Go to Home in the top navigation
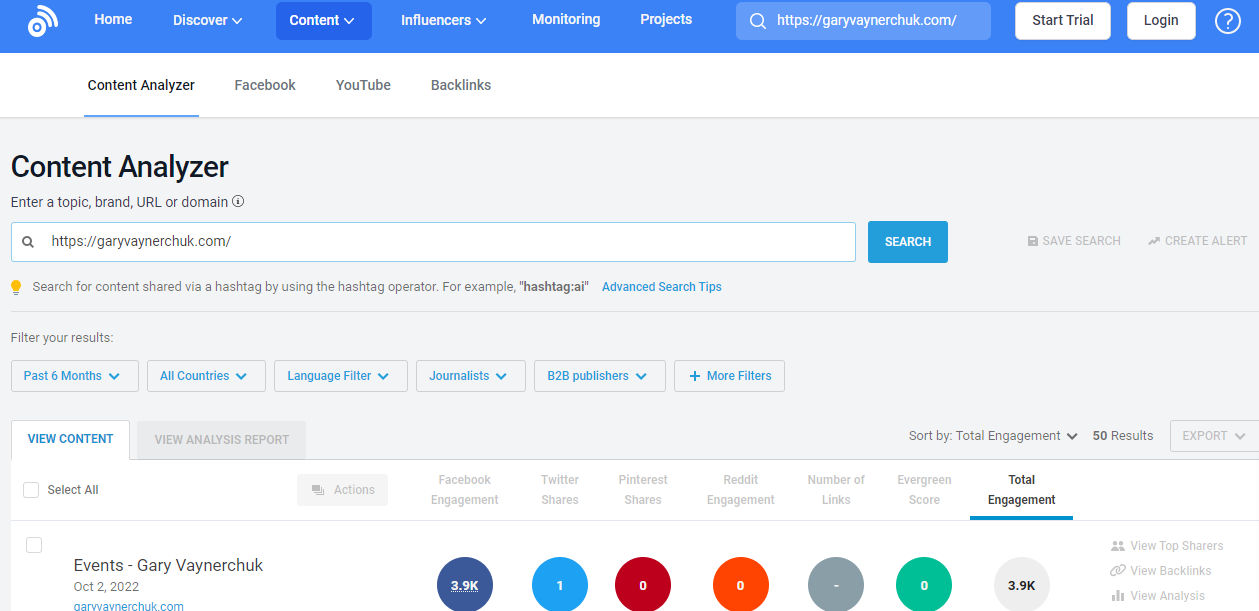Image resolution: width=1259 pixels, height=611 pixels. 113,20
